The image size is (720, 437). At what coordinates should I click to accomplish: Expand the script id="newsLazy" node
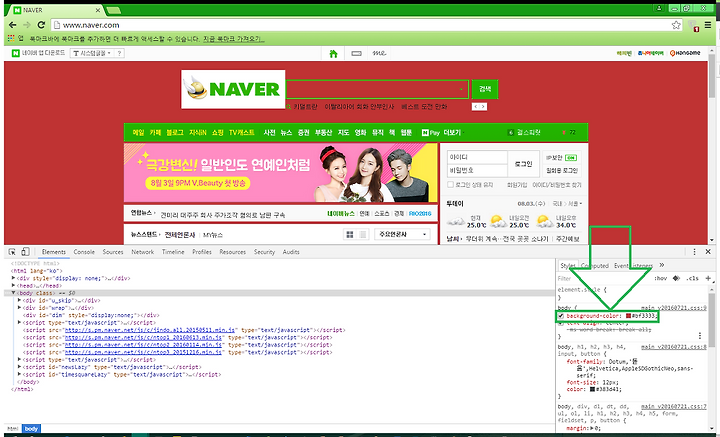(19, 367)
